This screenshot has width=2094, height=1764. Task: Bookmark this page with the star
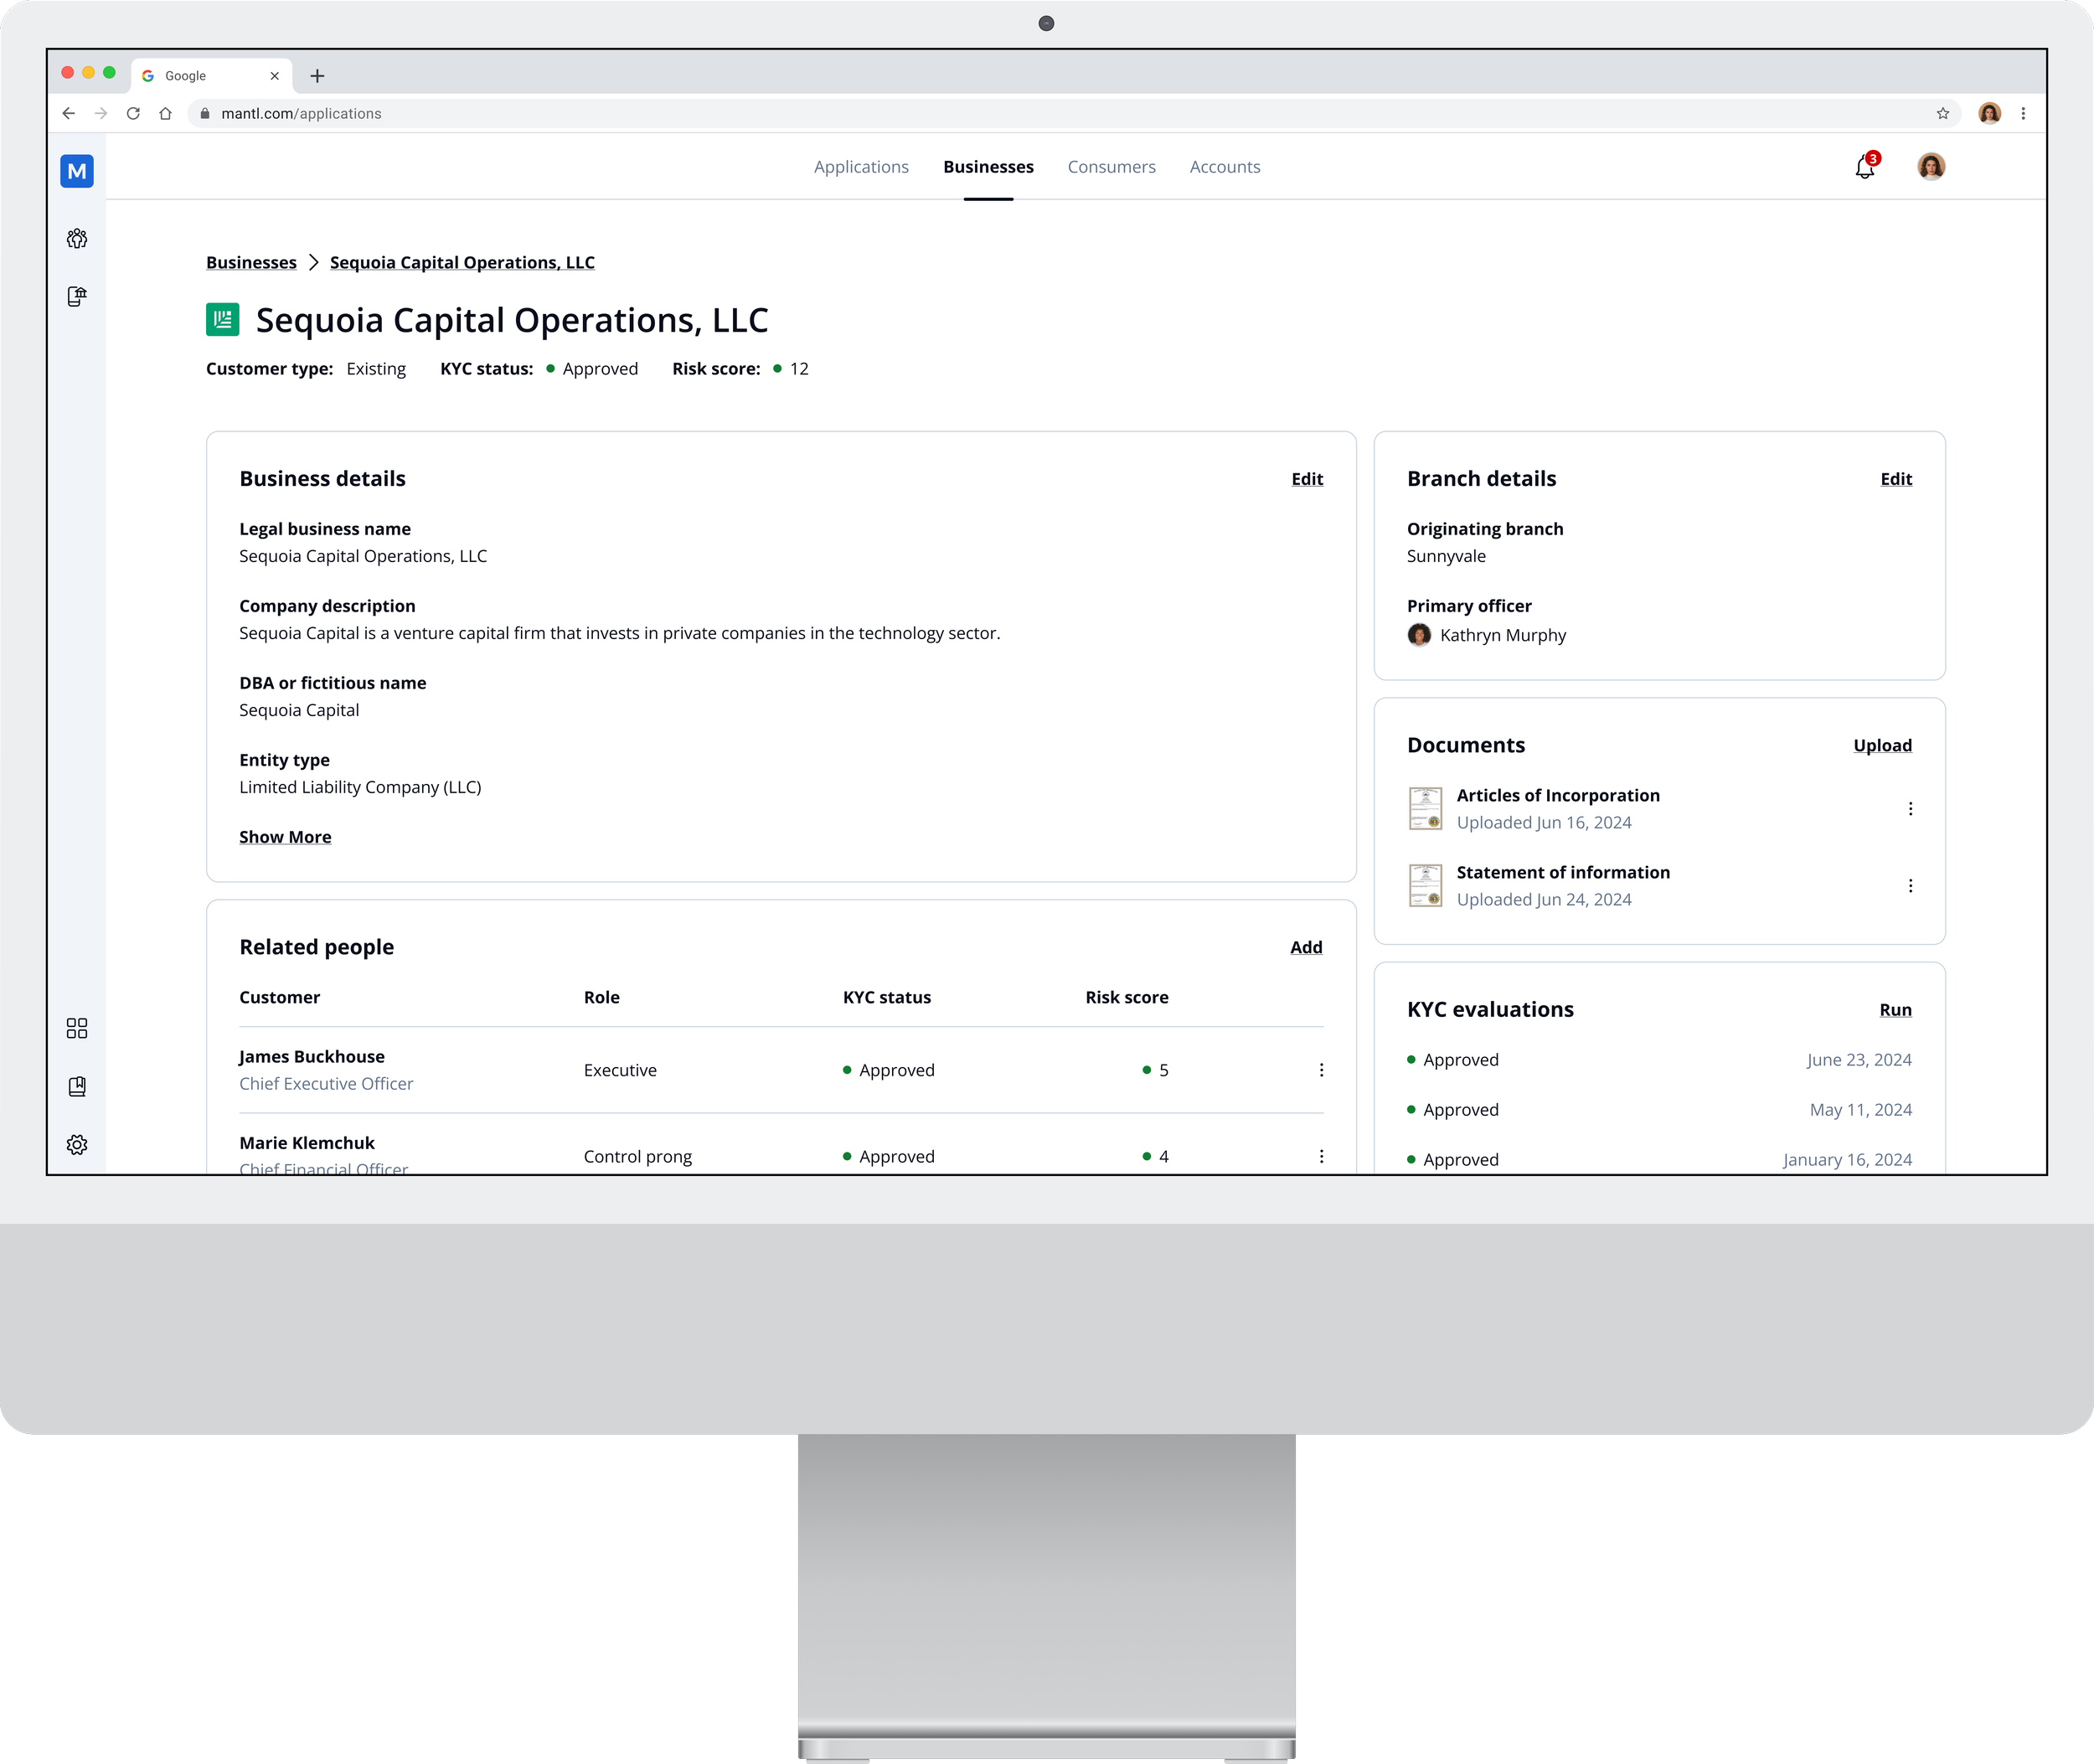[1943, 113]
